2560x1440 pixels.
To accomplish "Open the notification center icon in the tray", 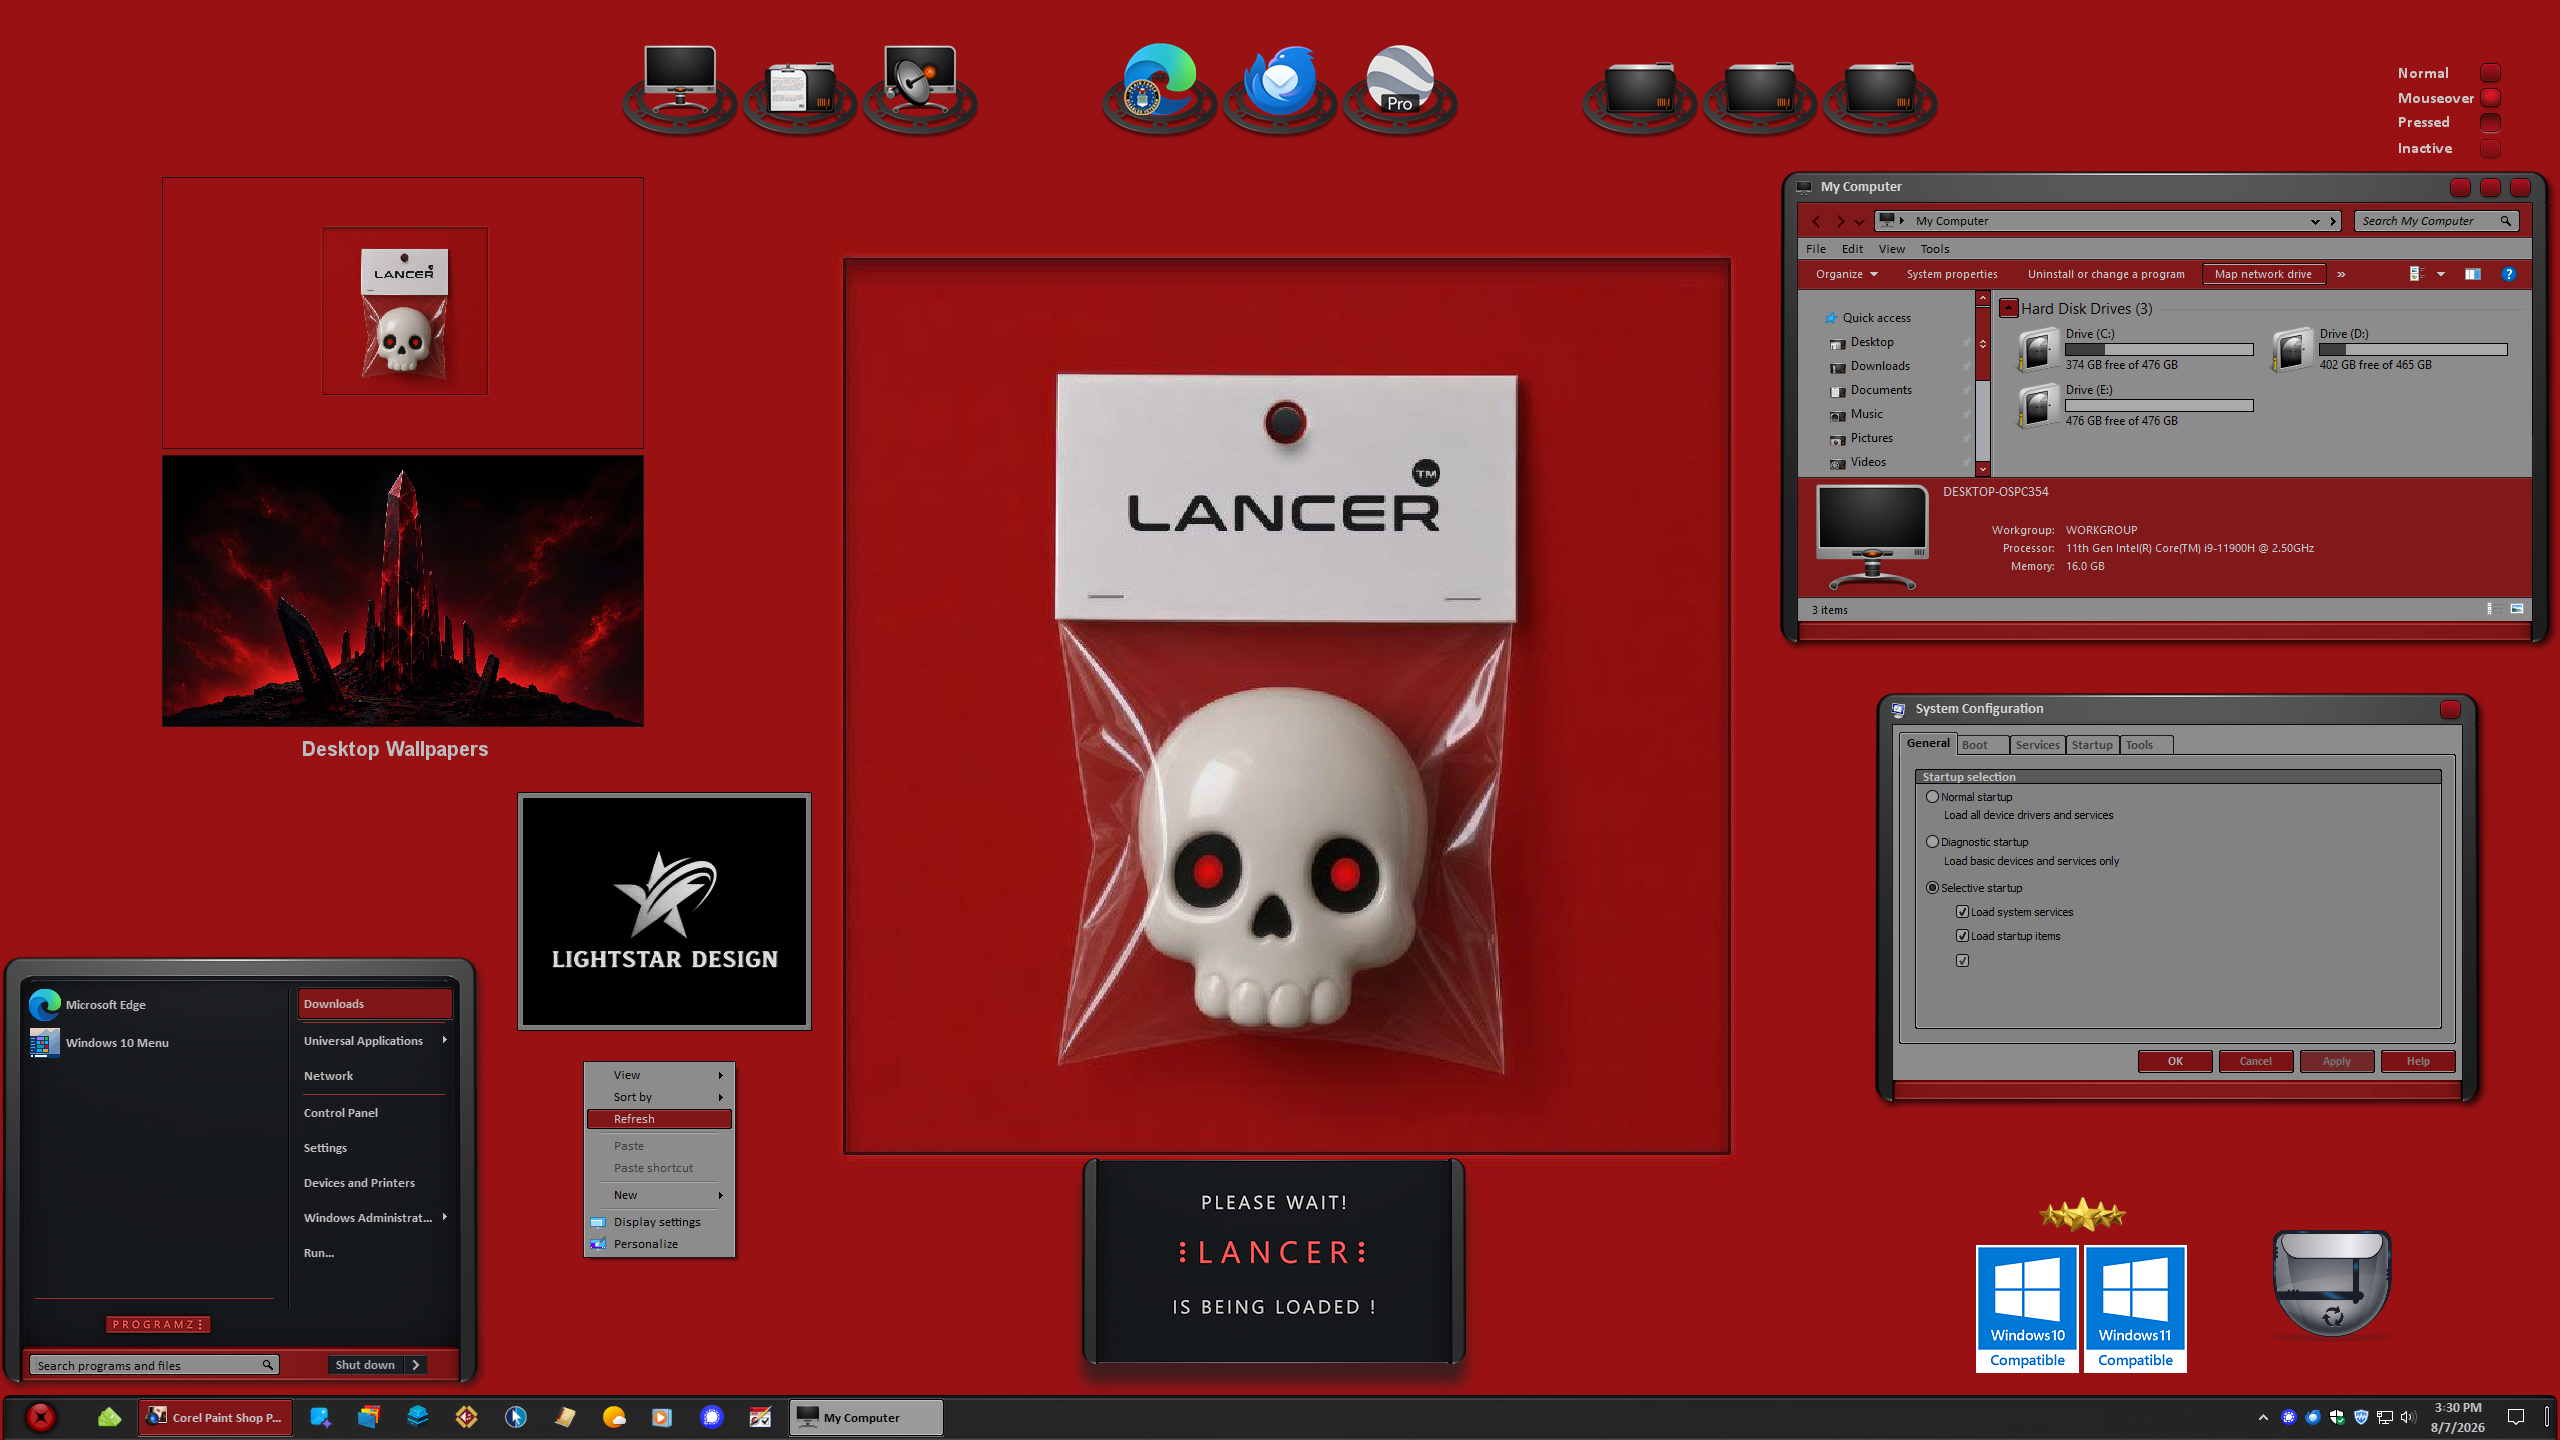I will pyautogui.click(x=2515, y=1417).
